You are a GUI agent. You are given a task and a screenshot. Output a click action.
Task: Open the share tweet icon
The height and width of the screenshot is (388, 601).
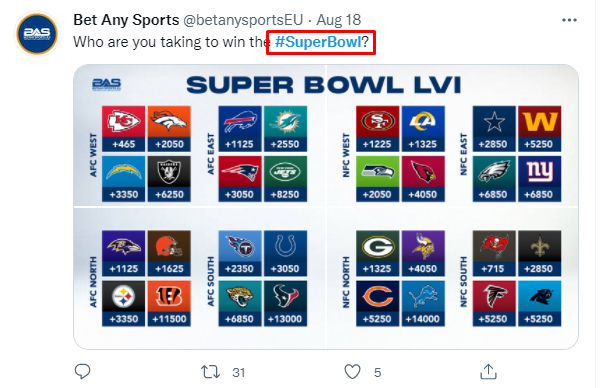coord(488,372)
